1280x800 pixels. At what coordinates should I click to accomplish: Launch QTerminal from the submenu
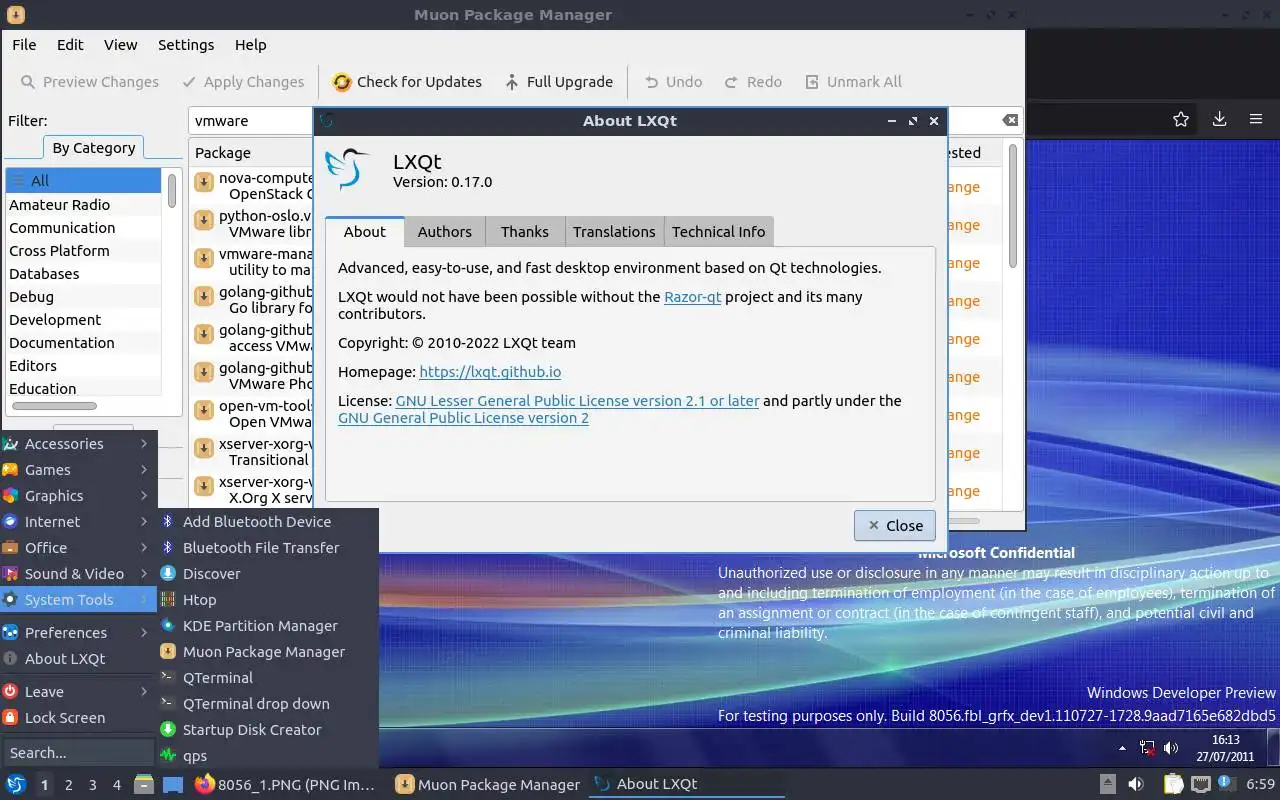coord(268,677)
